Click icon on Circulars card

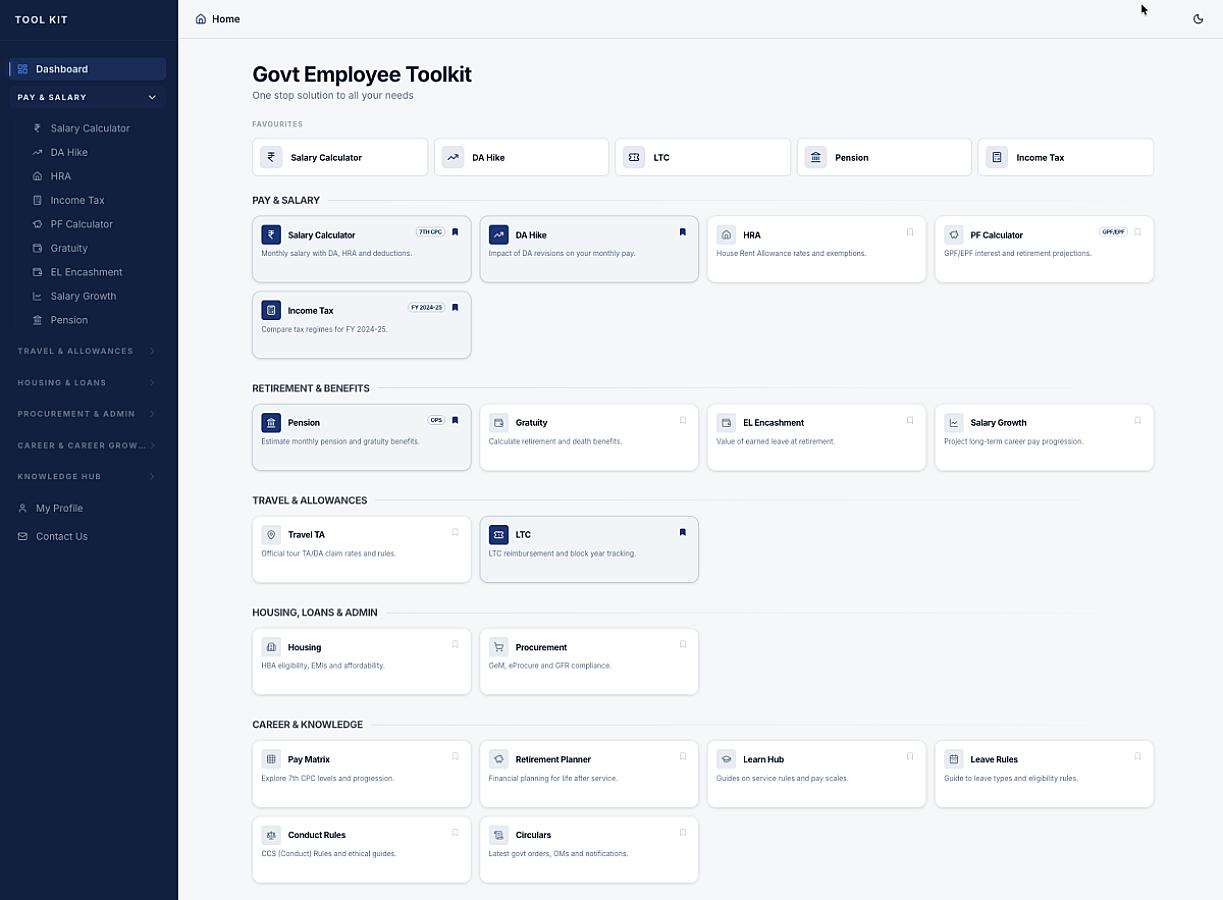[x=499, y=835]
